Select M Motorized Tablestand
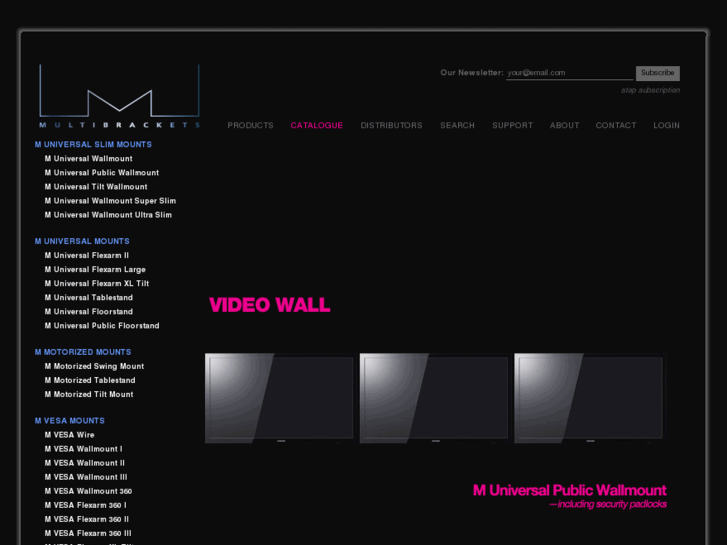Screen dimensions: 727x545 point(90,380)
